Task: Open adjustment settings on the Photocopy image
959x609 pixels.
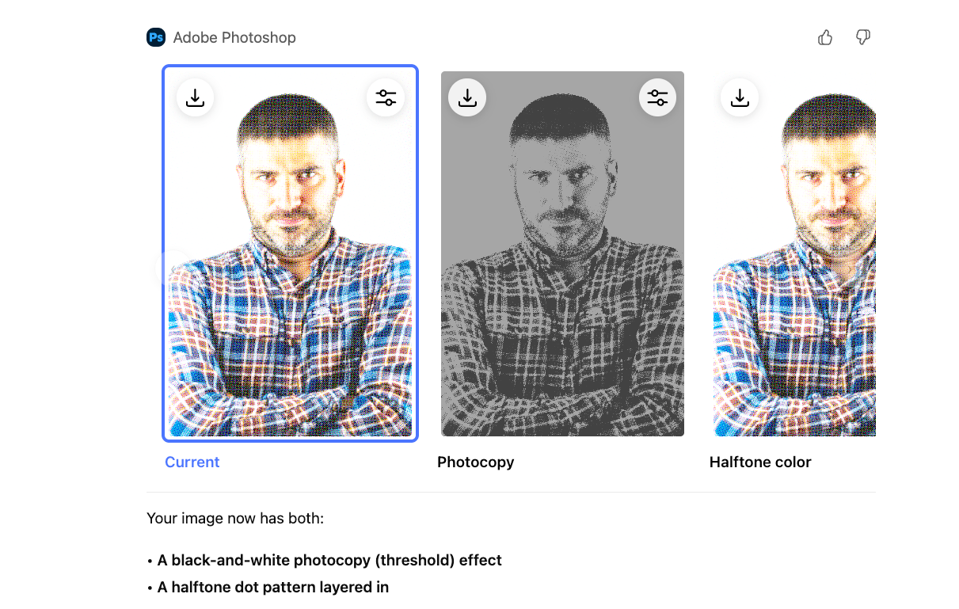Action: [x=657, y=98]
